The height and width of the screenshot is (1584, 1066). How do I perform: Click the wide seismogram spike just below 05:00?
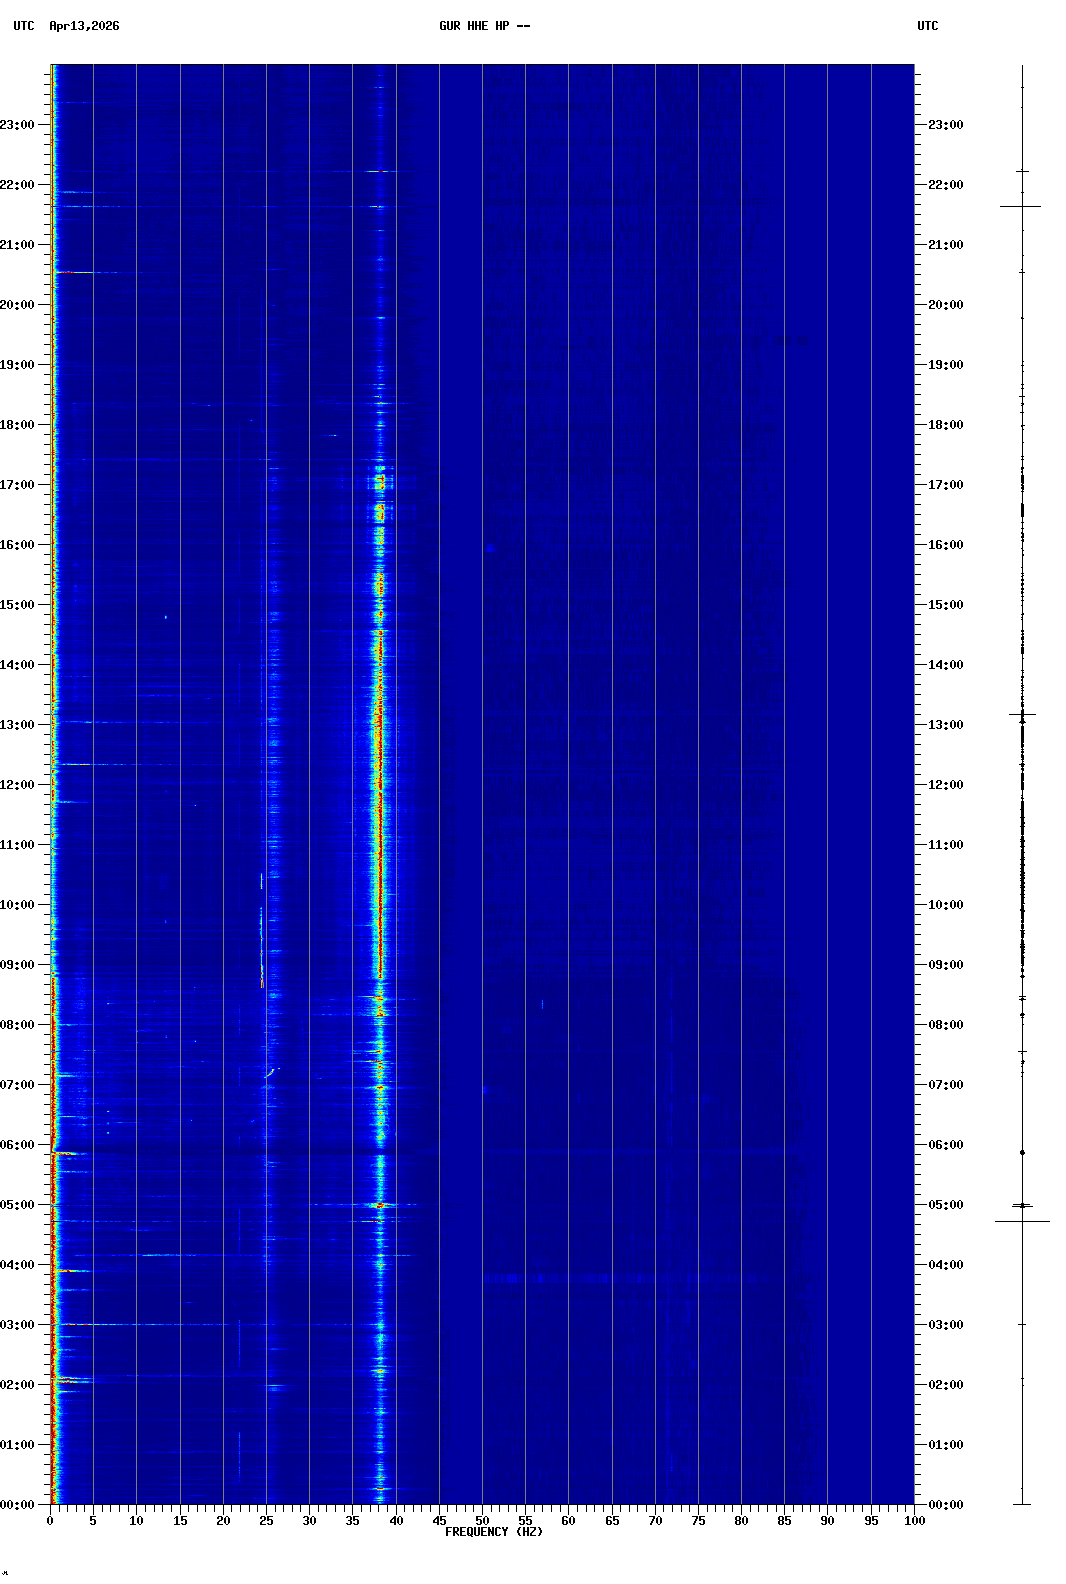[1022, 1221]
